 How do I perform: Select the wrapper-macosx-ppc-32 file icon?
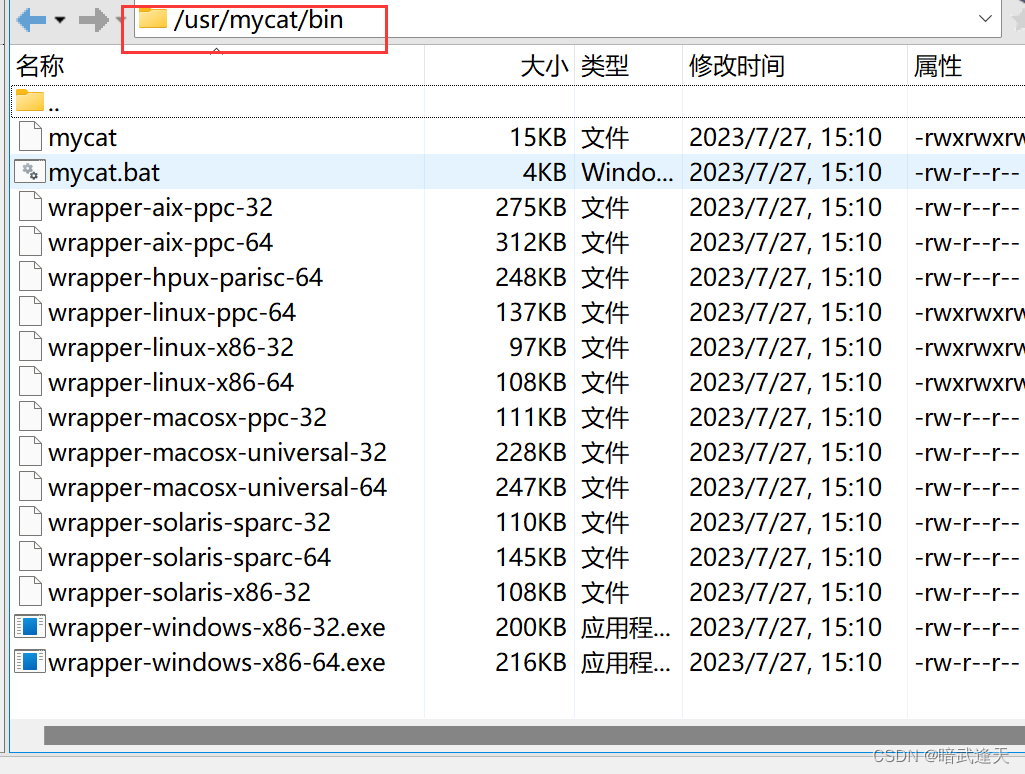[x=30, y=416]
